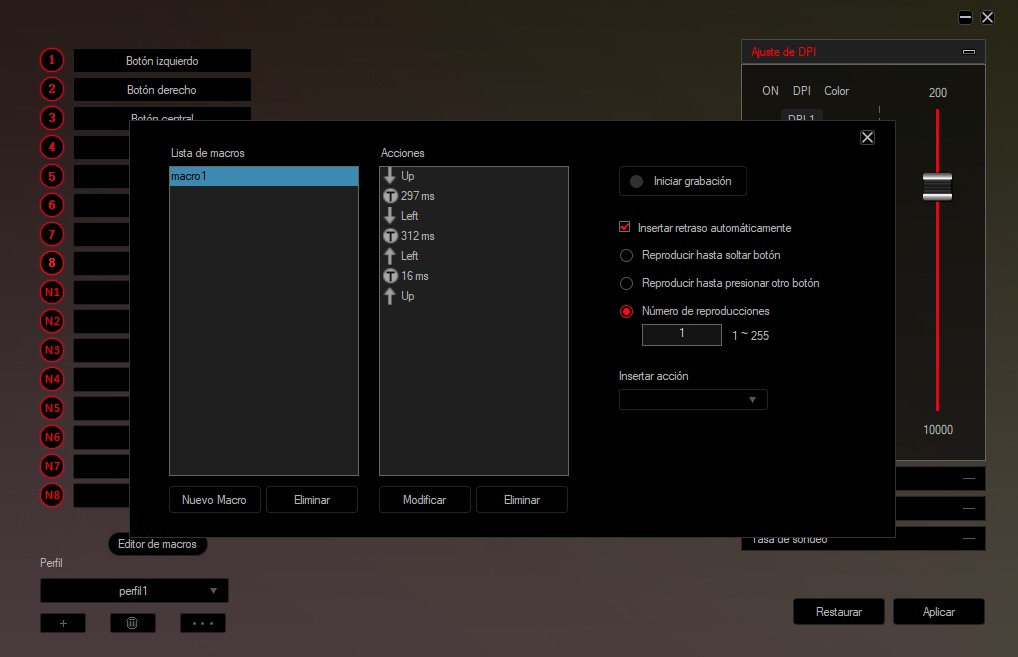Viewport: 1018px width, 657px height.
Task: Select the key-up Left action
Action: (473, 256)
